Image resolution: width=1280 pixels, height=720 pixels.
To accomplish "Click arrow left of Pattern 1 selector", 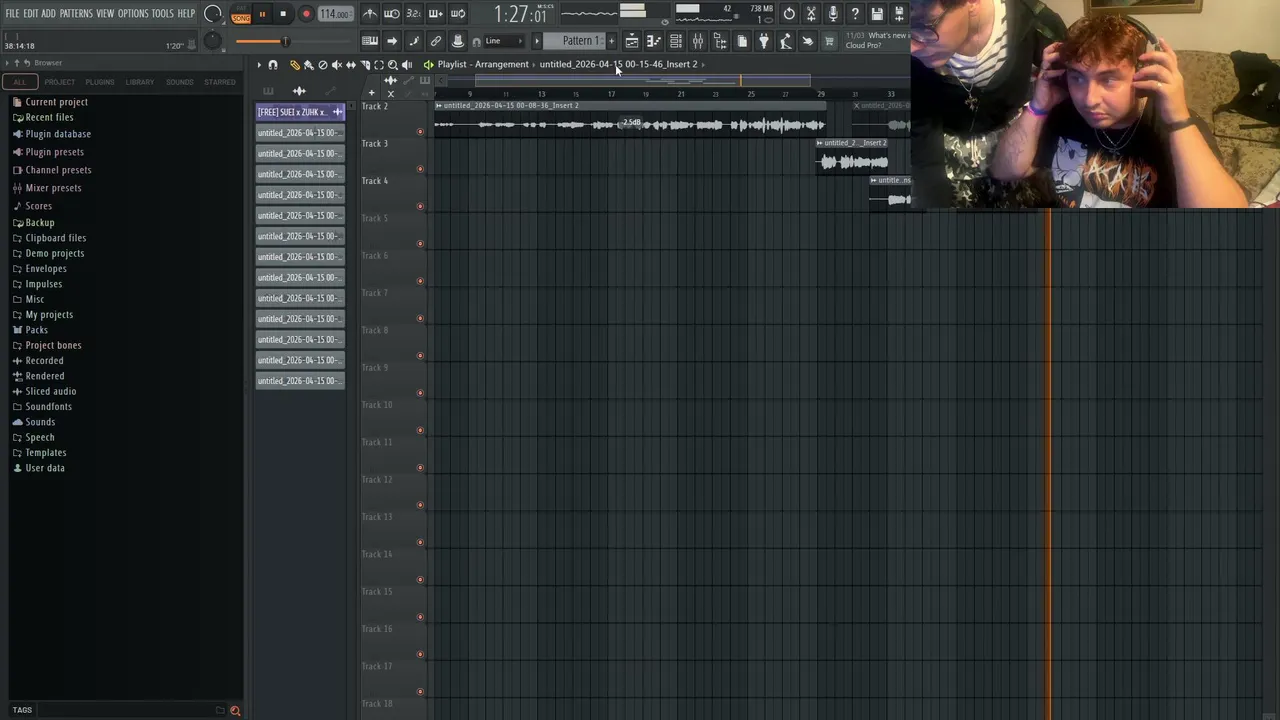I will (x=537, y=41).
